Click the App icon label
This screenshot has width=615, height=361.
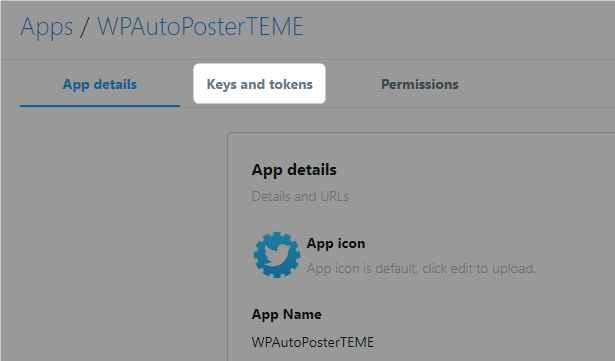336,243
